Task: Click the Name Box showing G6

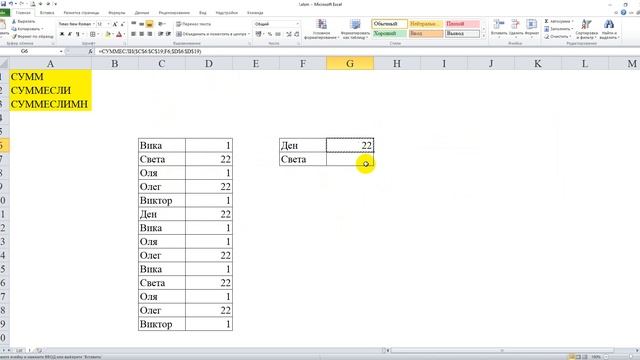Action: 31,51
